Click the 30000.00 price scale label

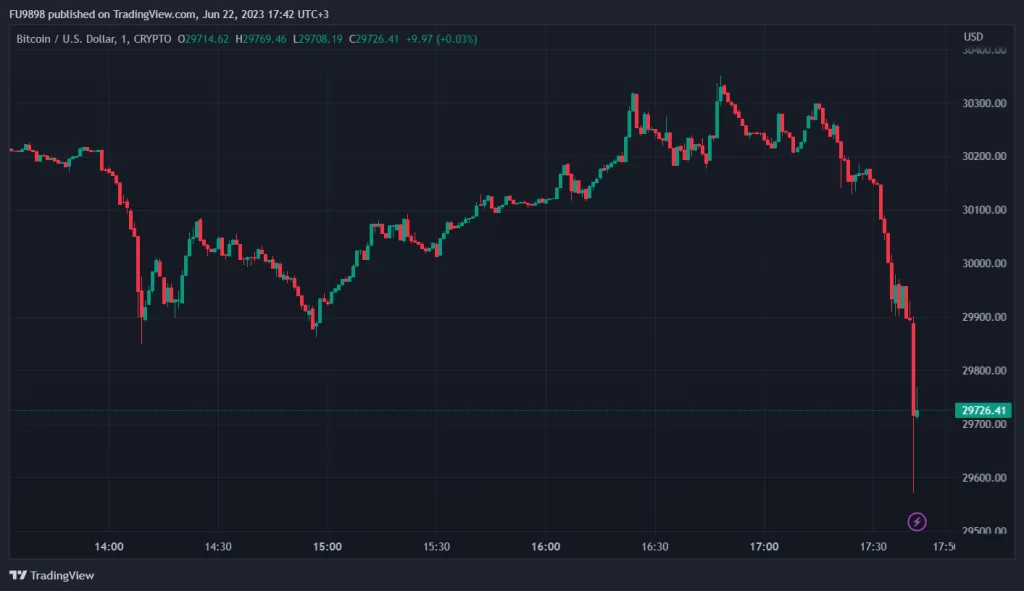[983, 264]
